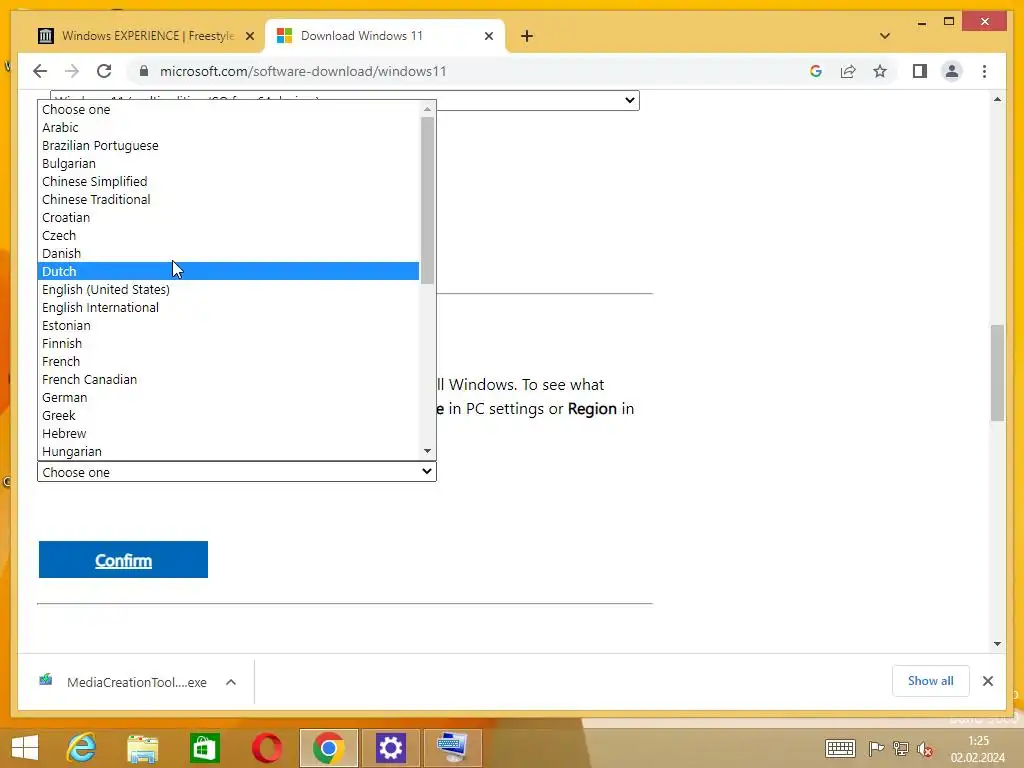Open the gear settings taskbar app

(391, 748)
